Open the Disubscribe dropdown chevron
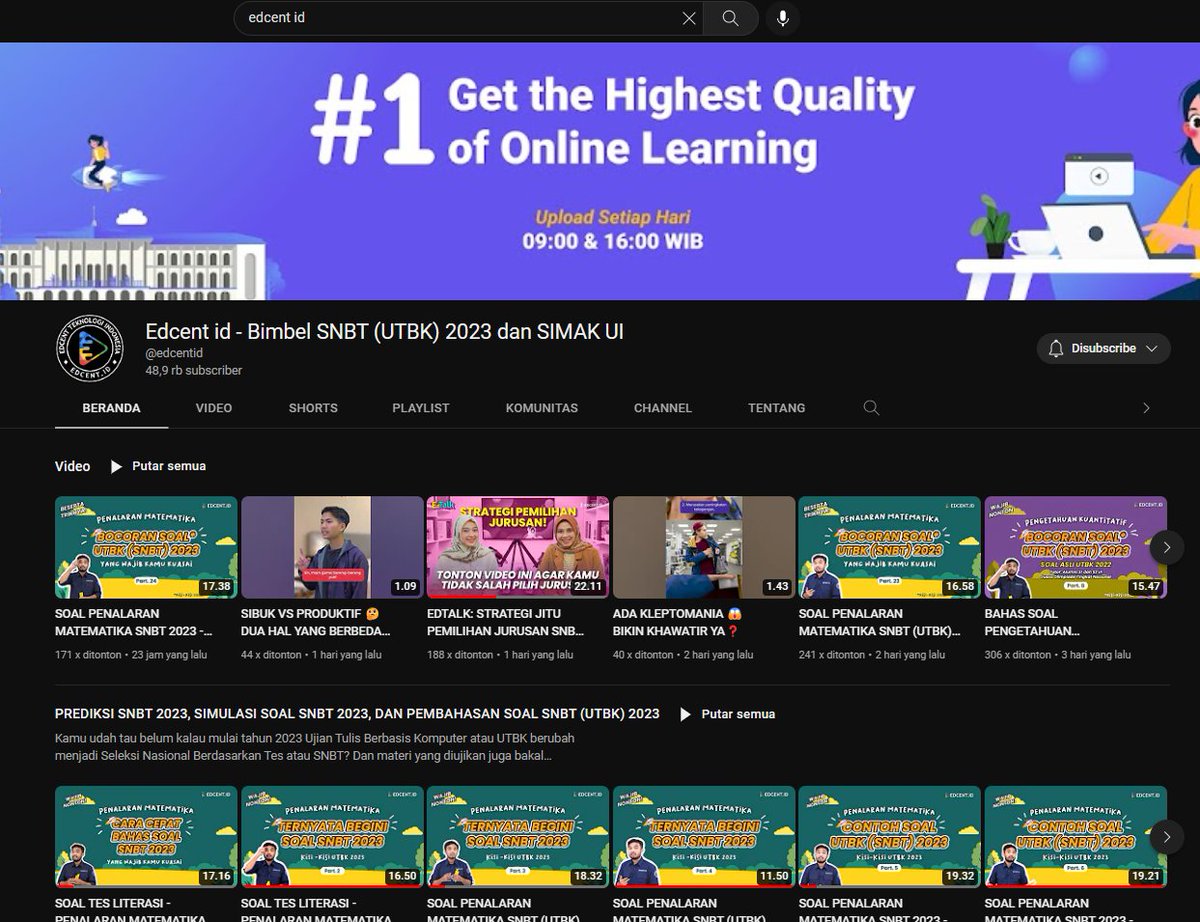 1151,348
